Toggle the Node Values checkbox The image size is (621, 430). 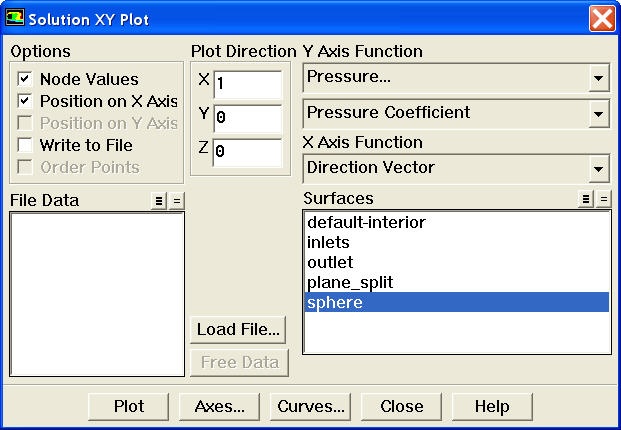point(25,79)
